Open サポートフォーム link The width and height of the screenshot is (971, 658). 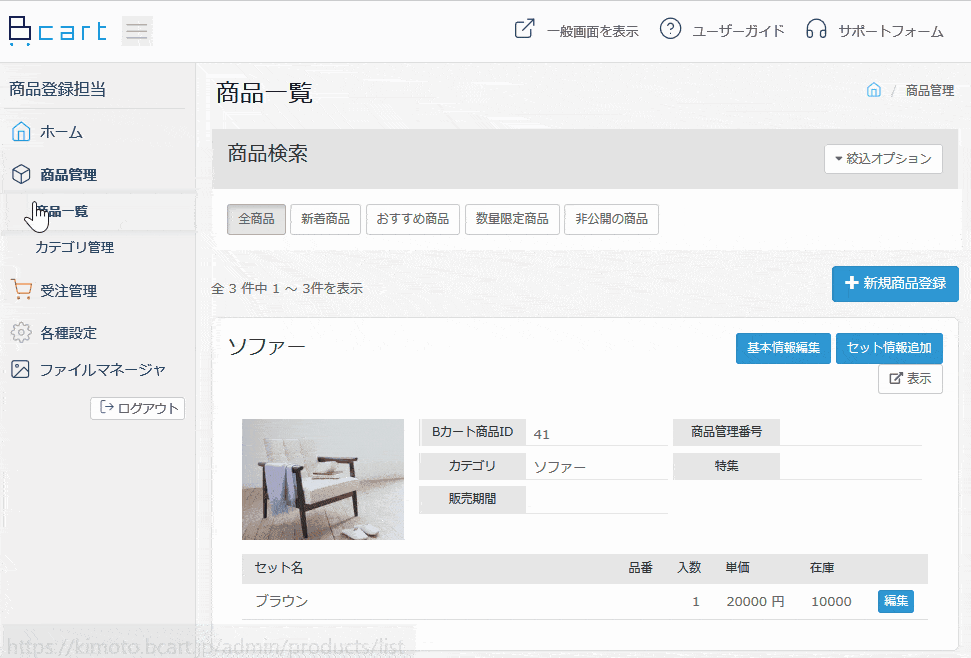coord(890,31)
